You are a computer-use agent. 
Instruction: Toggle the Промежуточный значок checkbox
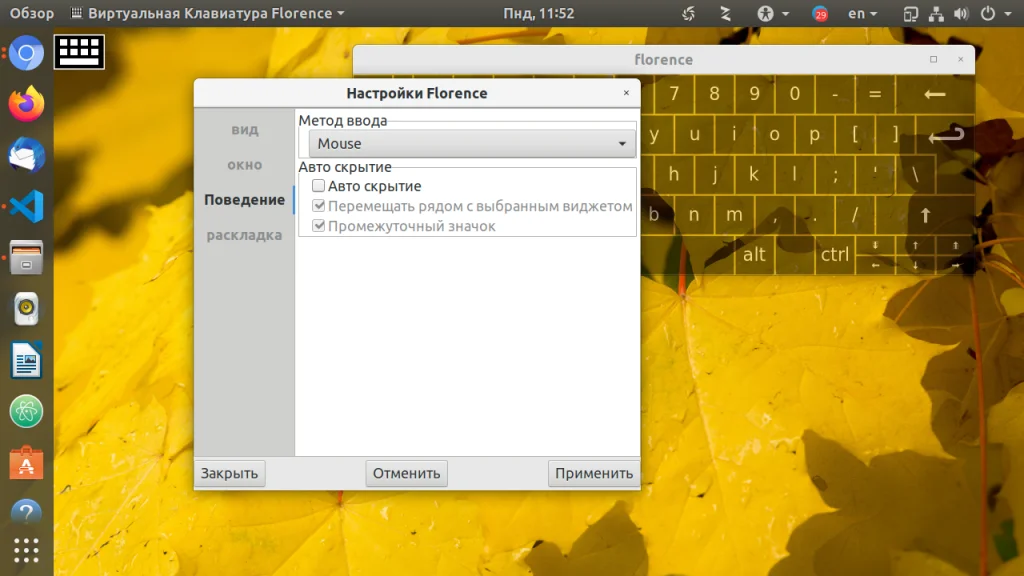[x=318, y=226]
